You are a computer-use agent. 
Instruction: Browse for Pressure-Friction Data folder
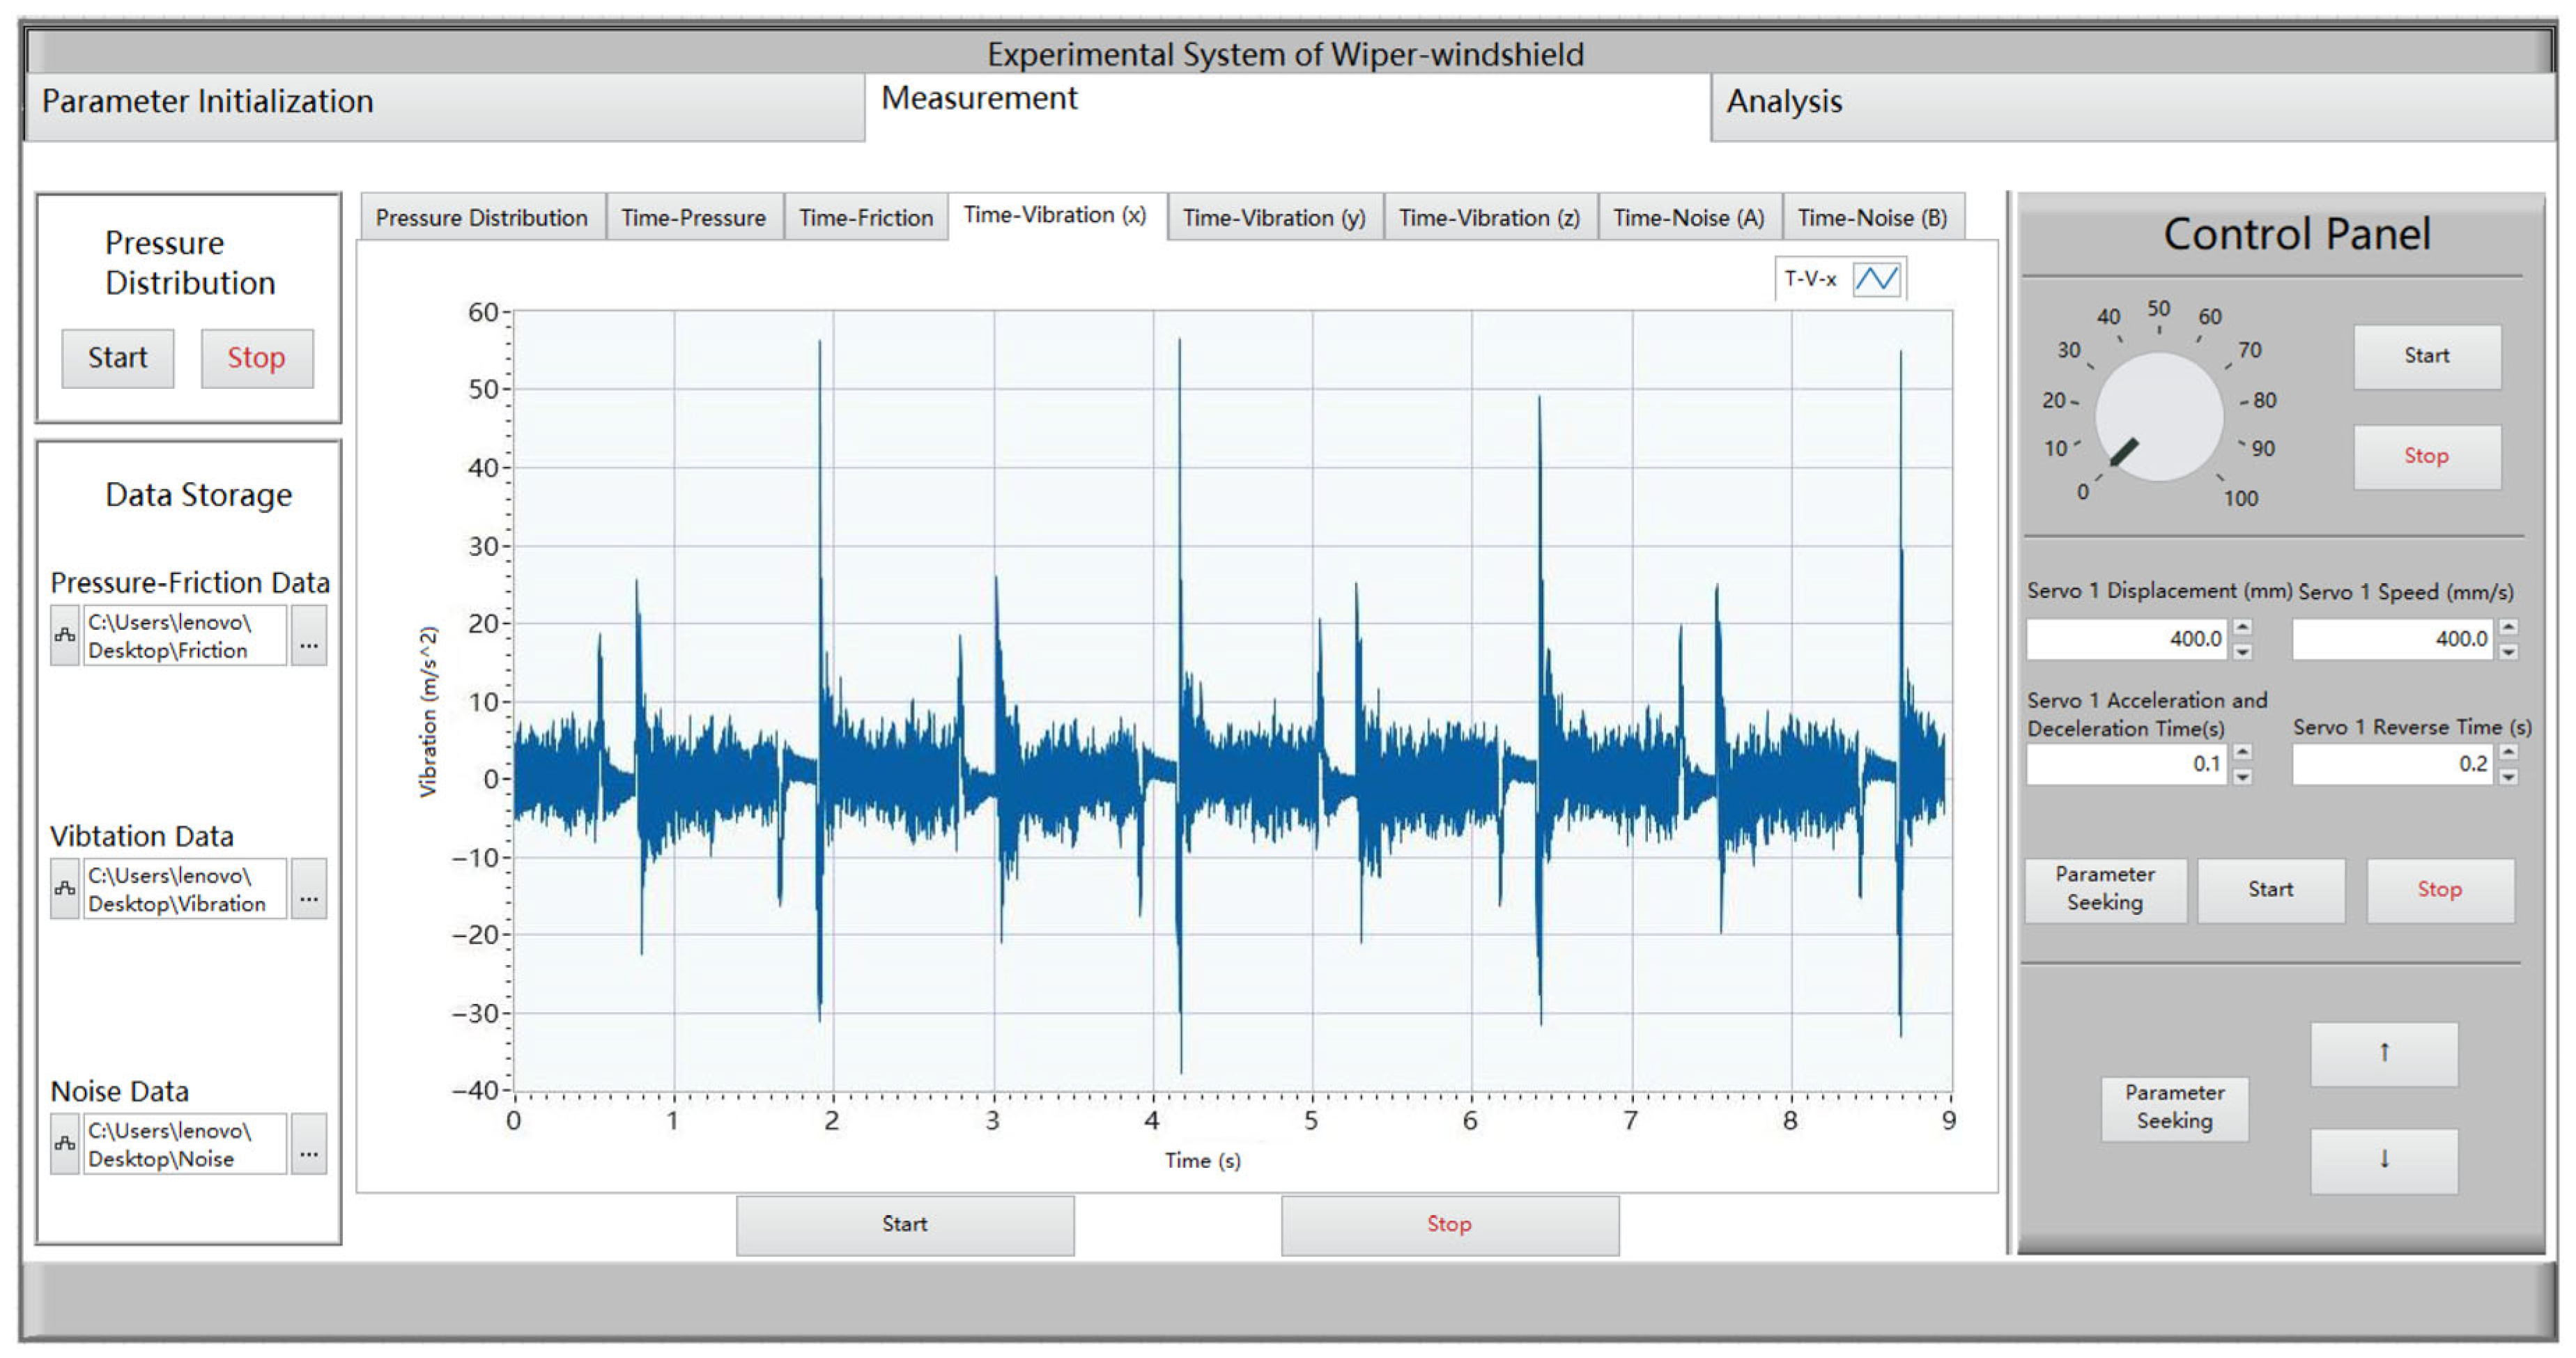309,636
